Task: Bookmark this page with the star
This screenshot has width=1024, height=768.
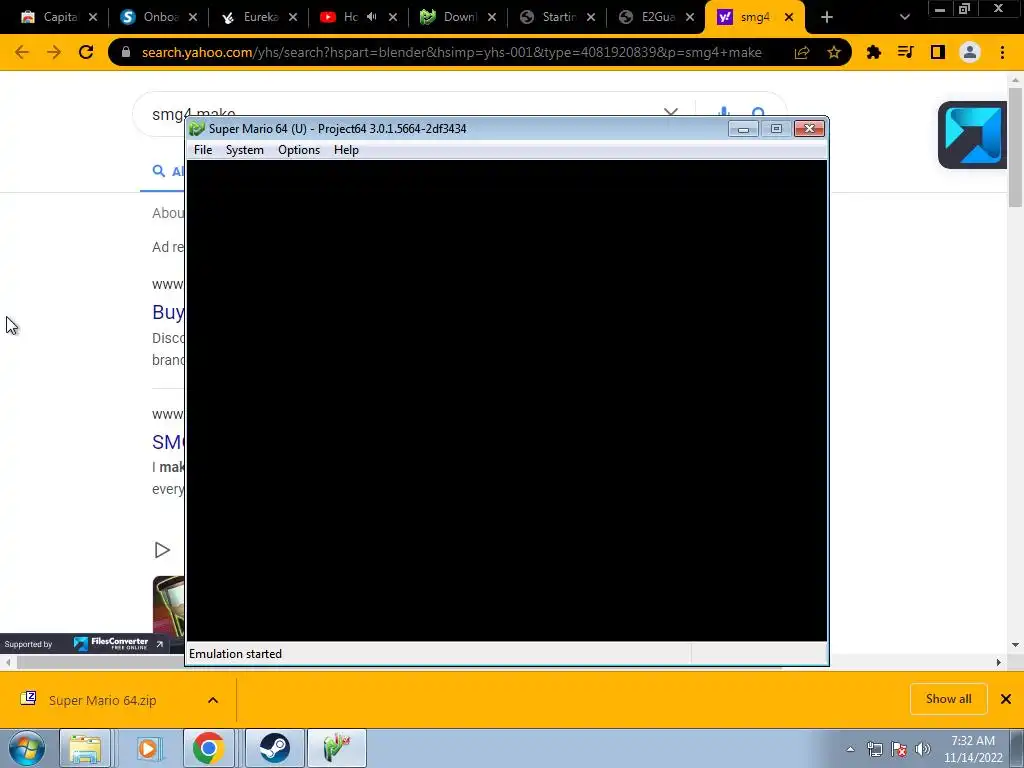Action: (833, 52)
